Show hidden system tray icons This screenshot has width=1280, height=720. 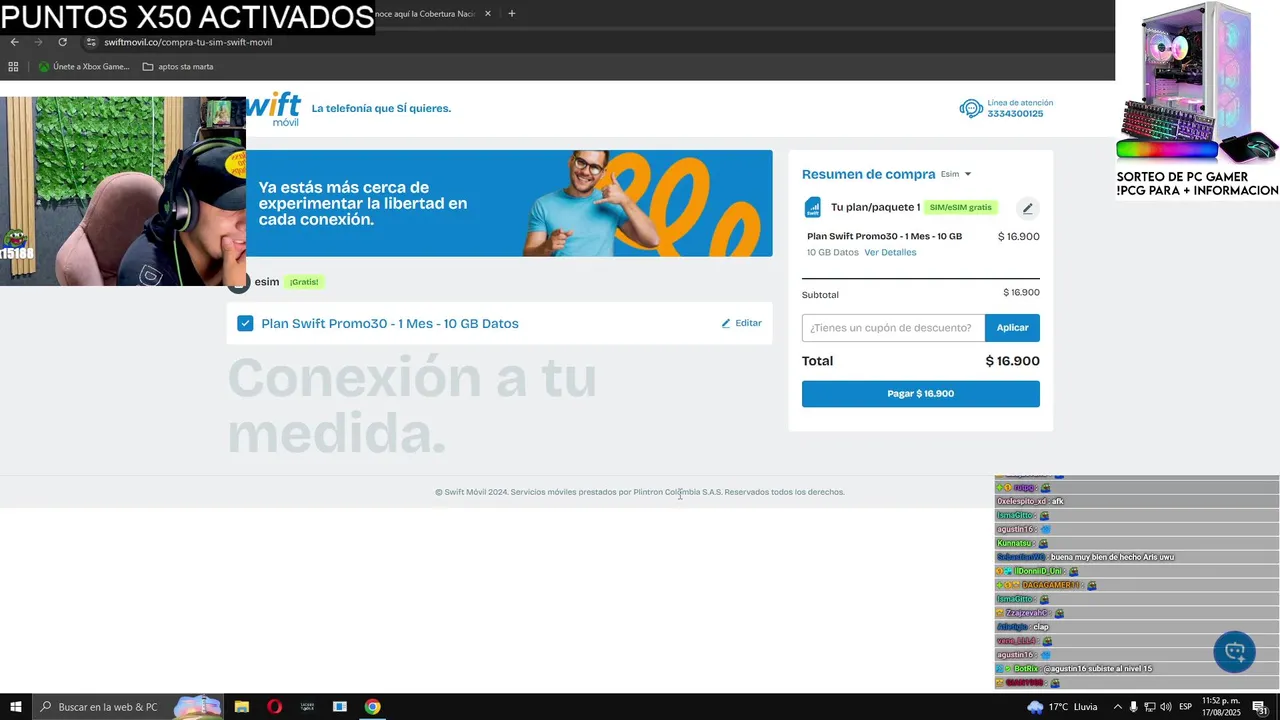pyautogui.click(x=1117, y=707)
